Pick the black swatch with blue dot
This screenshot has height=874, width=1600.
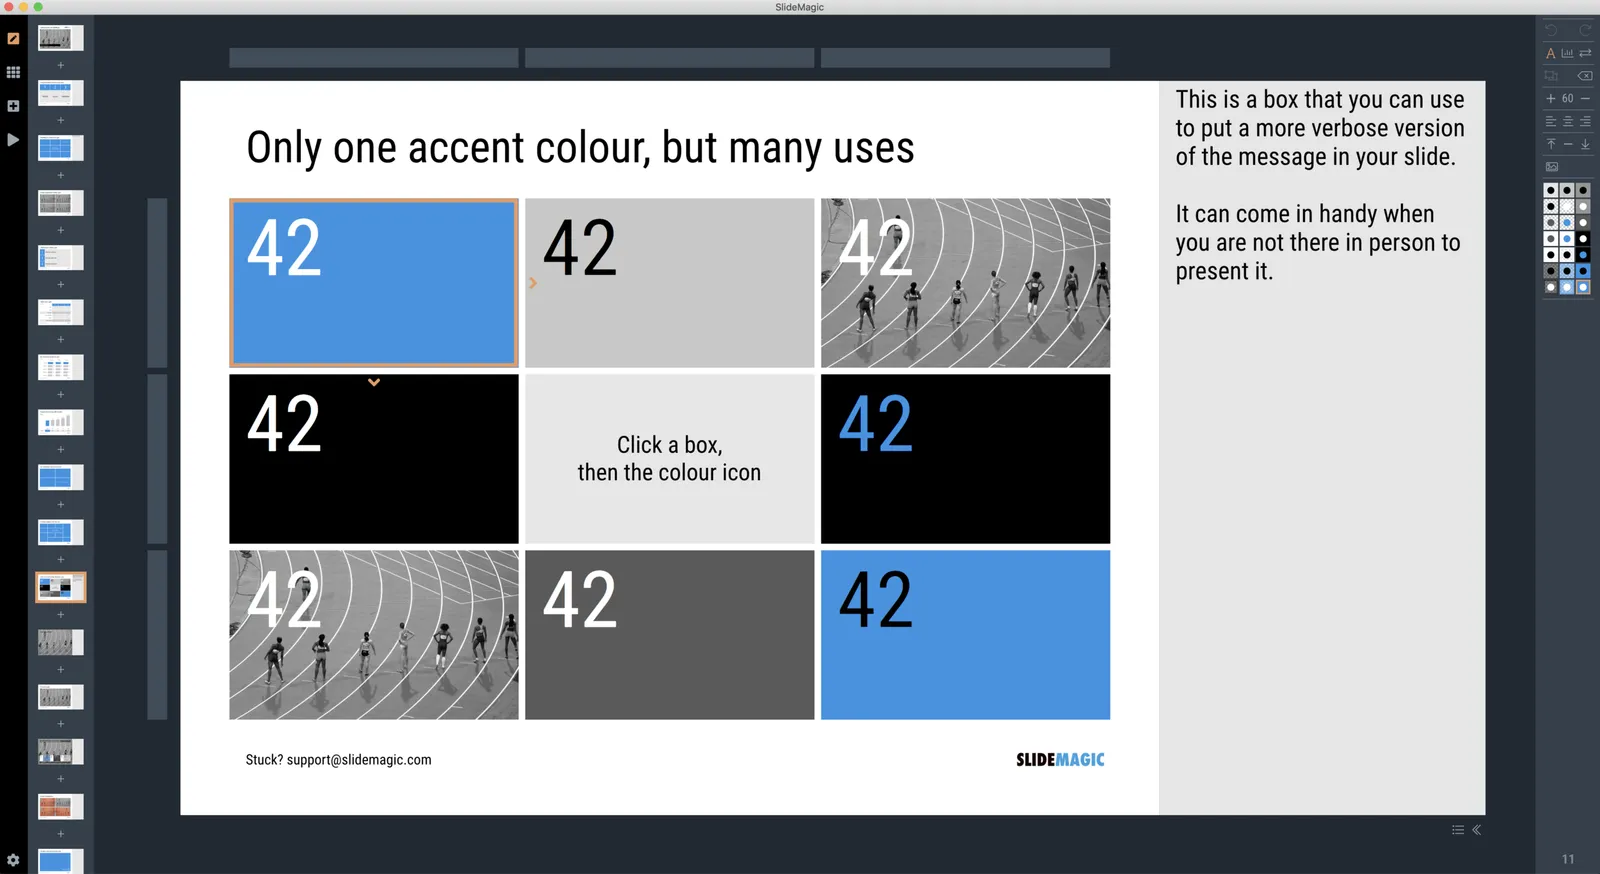tap(1583, 255)
